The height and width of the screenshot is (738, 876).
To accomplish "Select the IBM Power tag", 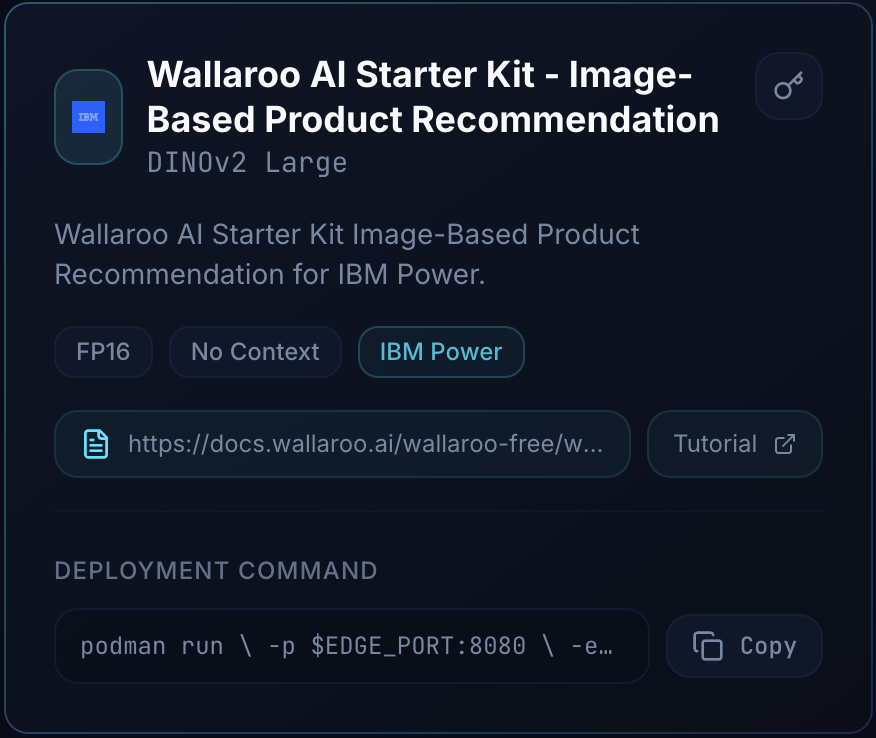I will pyautogui.click(x=440, y=352).
